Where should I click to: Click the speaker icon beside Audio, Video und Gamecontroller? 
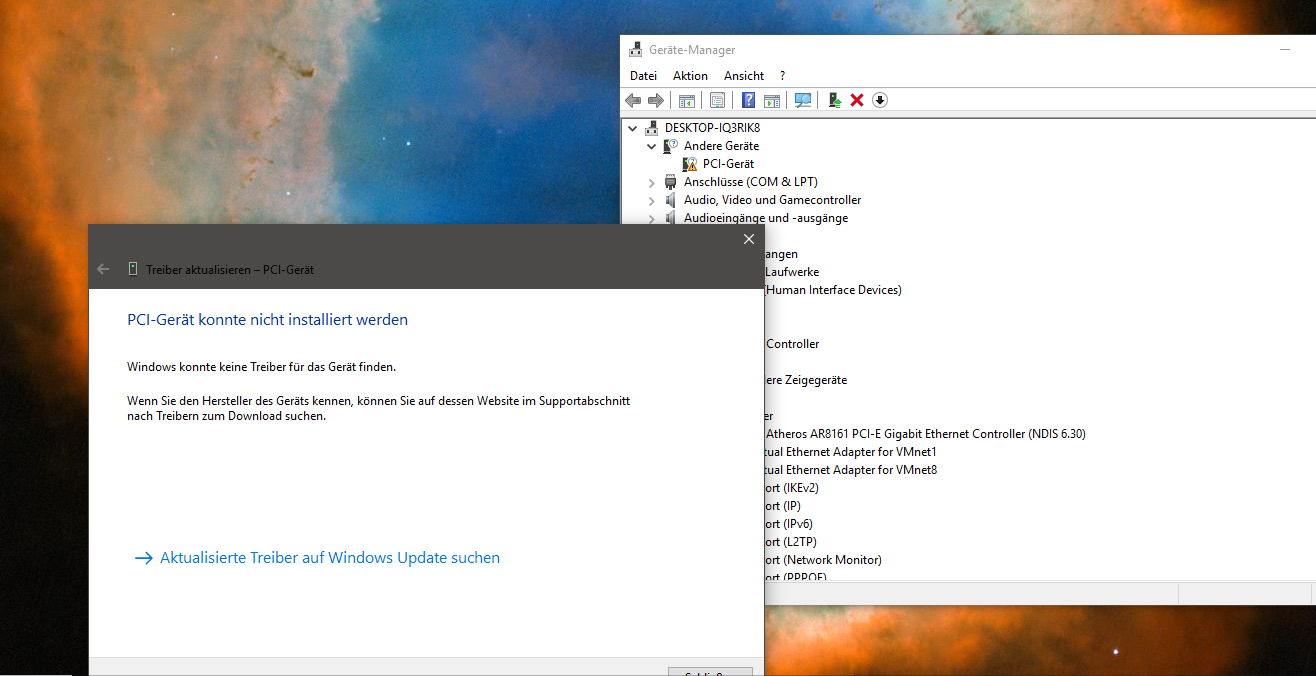tap(671, 200)
